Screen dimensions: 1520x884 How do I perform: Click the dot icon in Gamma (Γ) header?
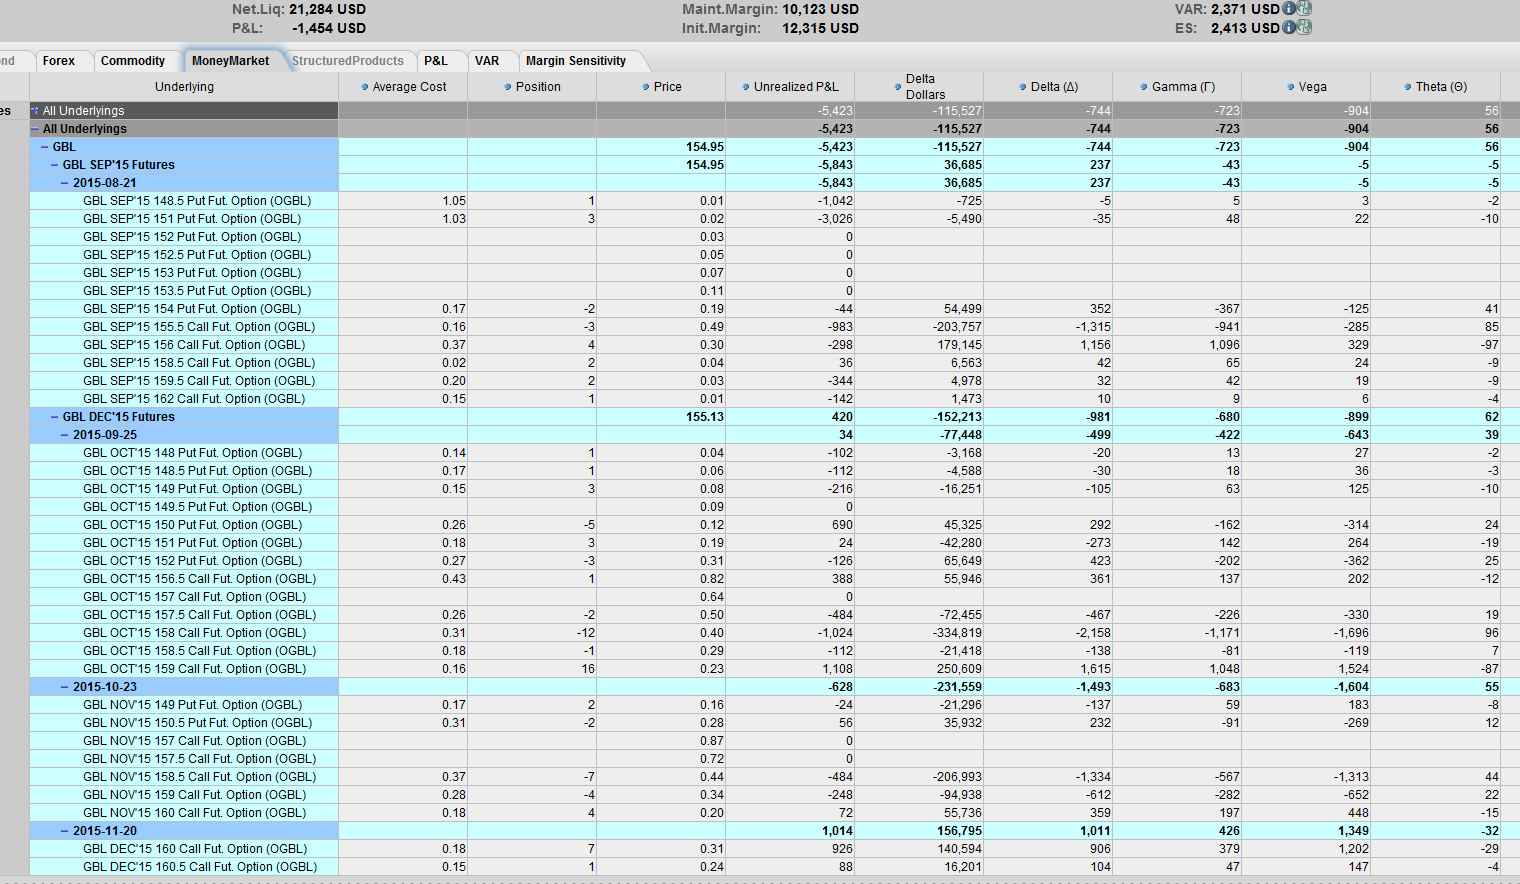pos(1144,87)
